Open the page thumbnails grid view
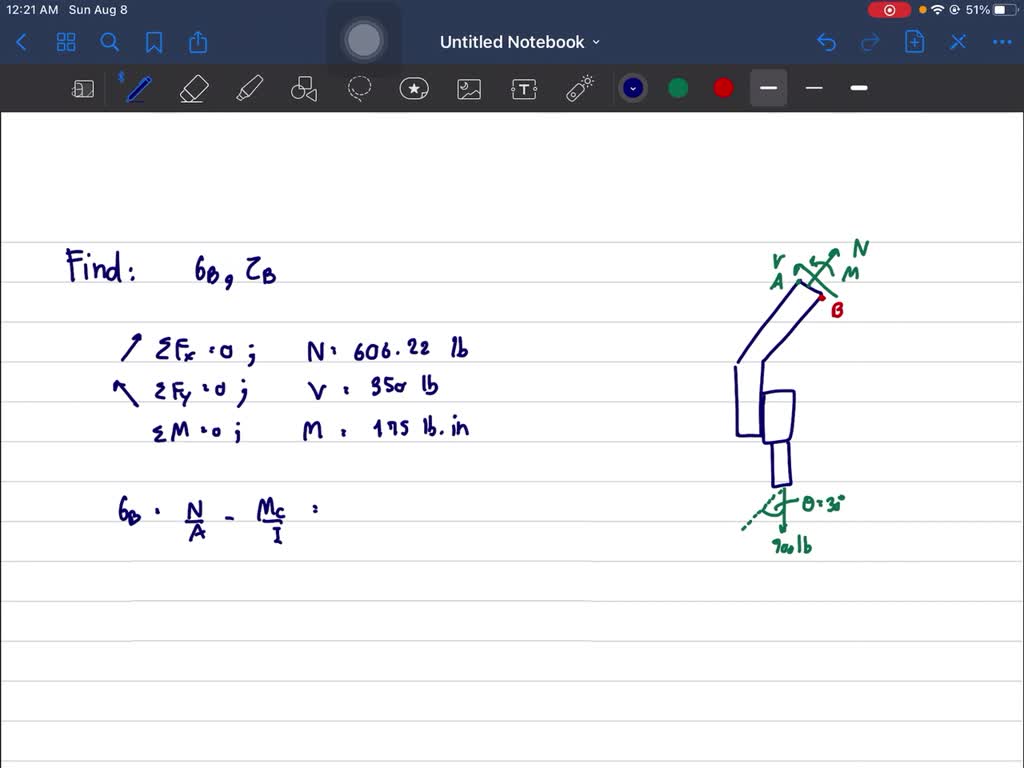The height and width of the screenshot is (768, 1024). click(x=66, y=42)
